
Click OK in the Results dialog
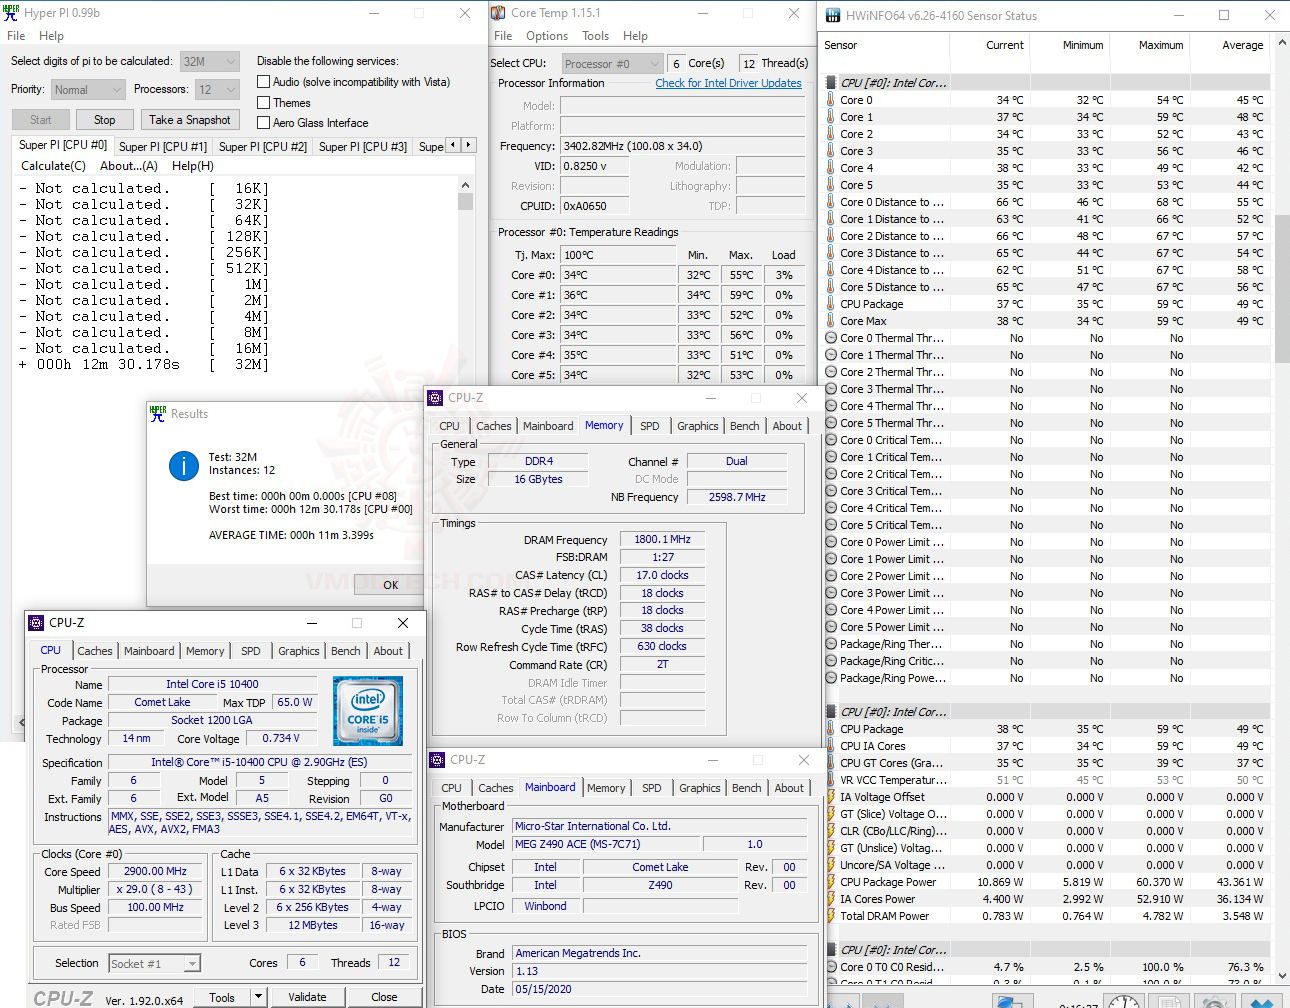[390, 585]
